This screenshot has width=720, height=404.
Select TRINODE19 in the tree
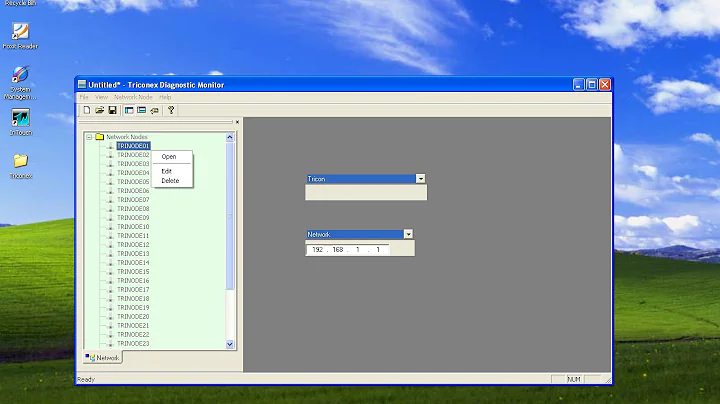[x=133, y=308]
